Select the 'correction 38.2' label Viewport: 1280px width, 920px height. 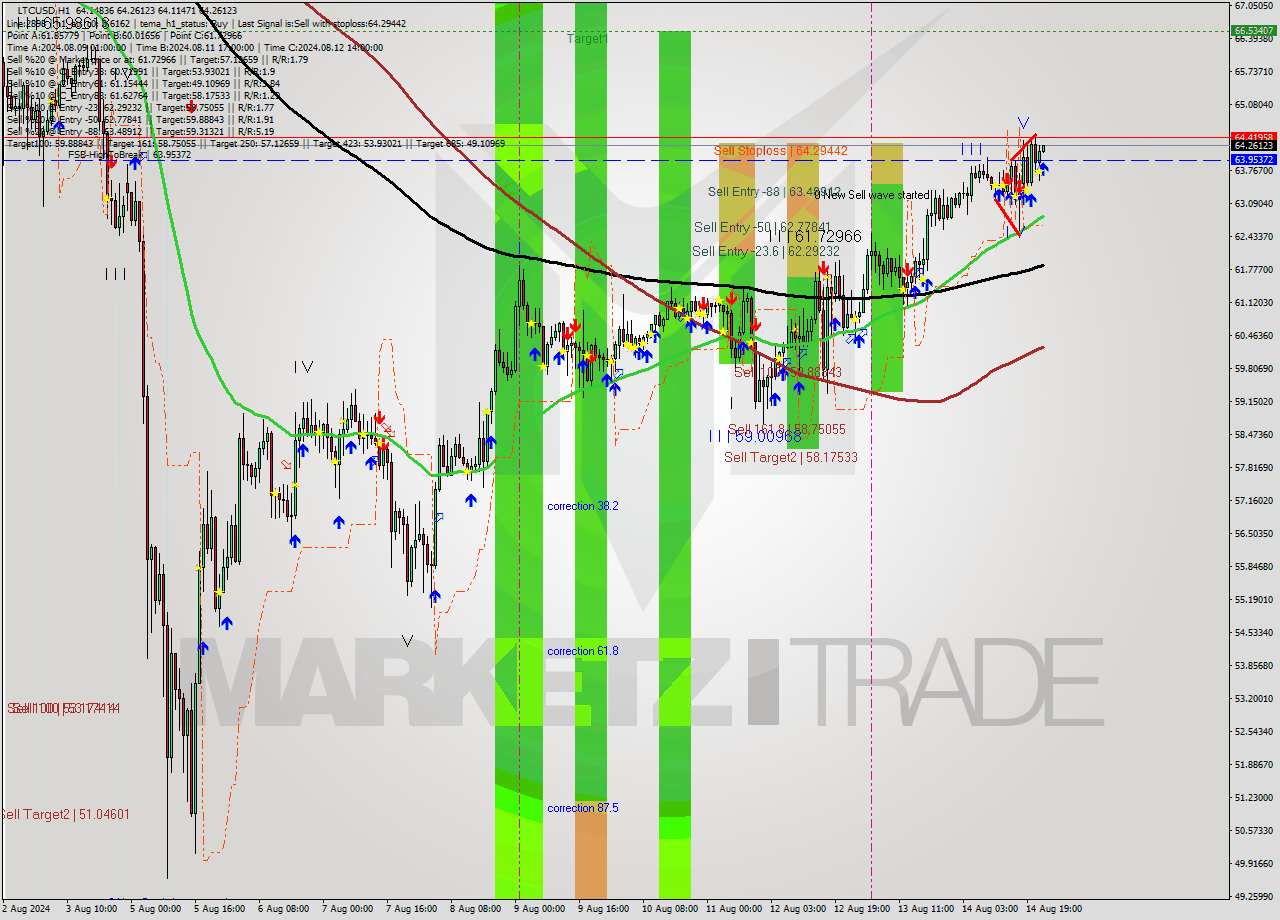583,506
